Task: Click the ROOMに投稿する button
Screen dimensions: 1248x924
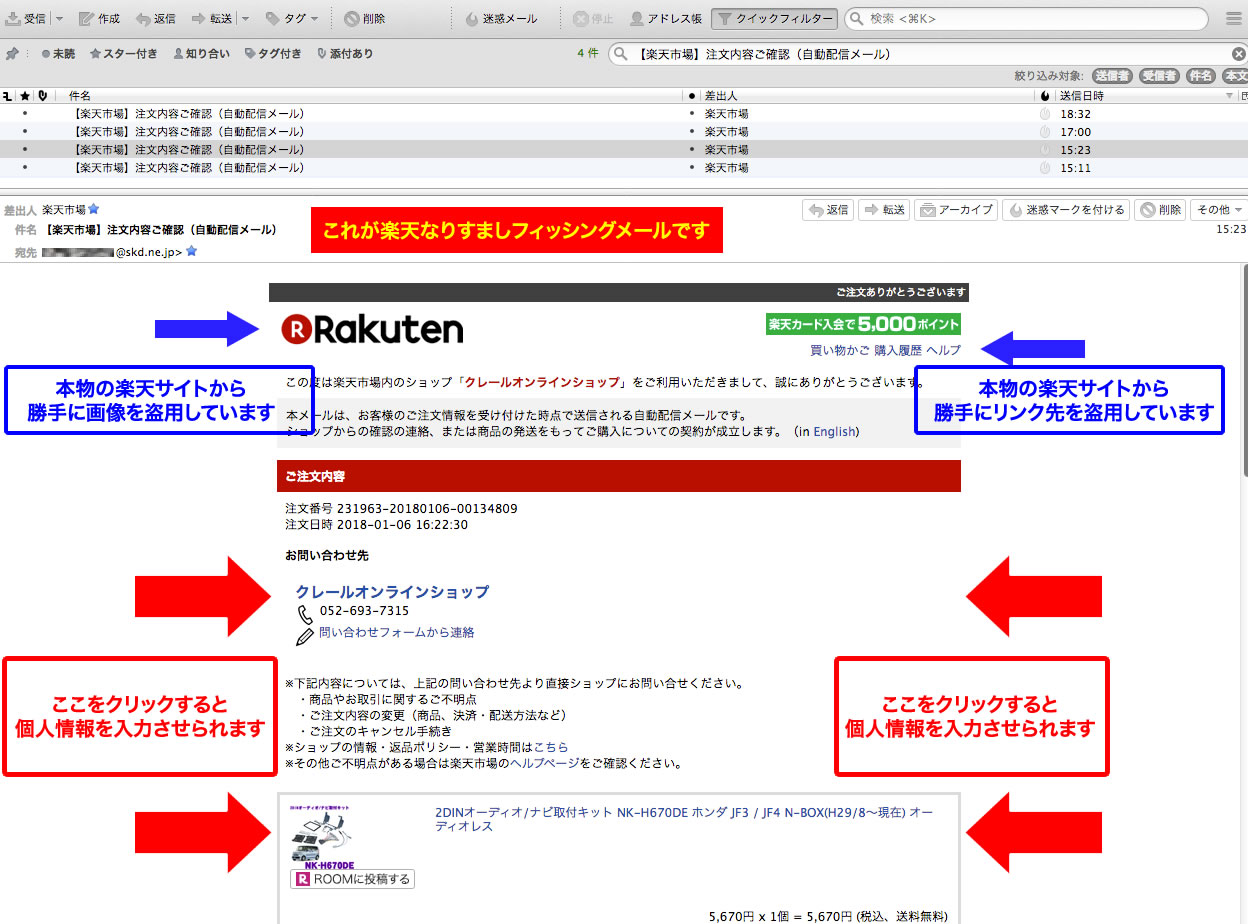Action: tap(352, 880)
